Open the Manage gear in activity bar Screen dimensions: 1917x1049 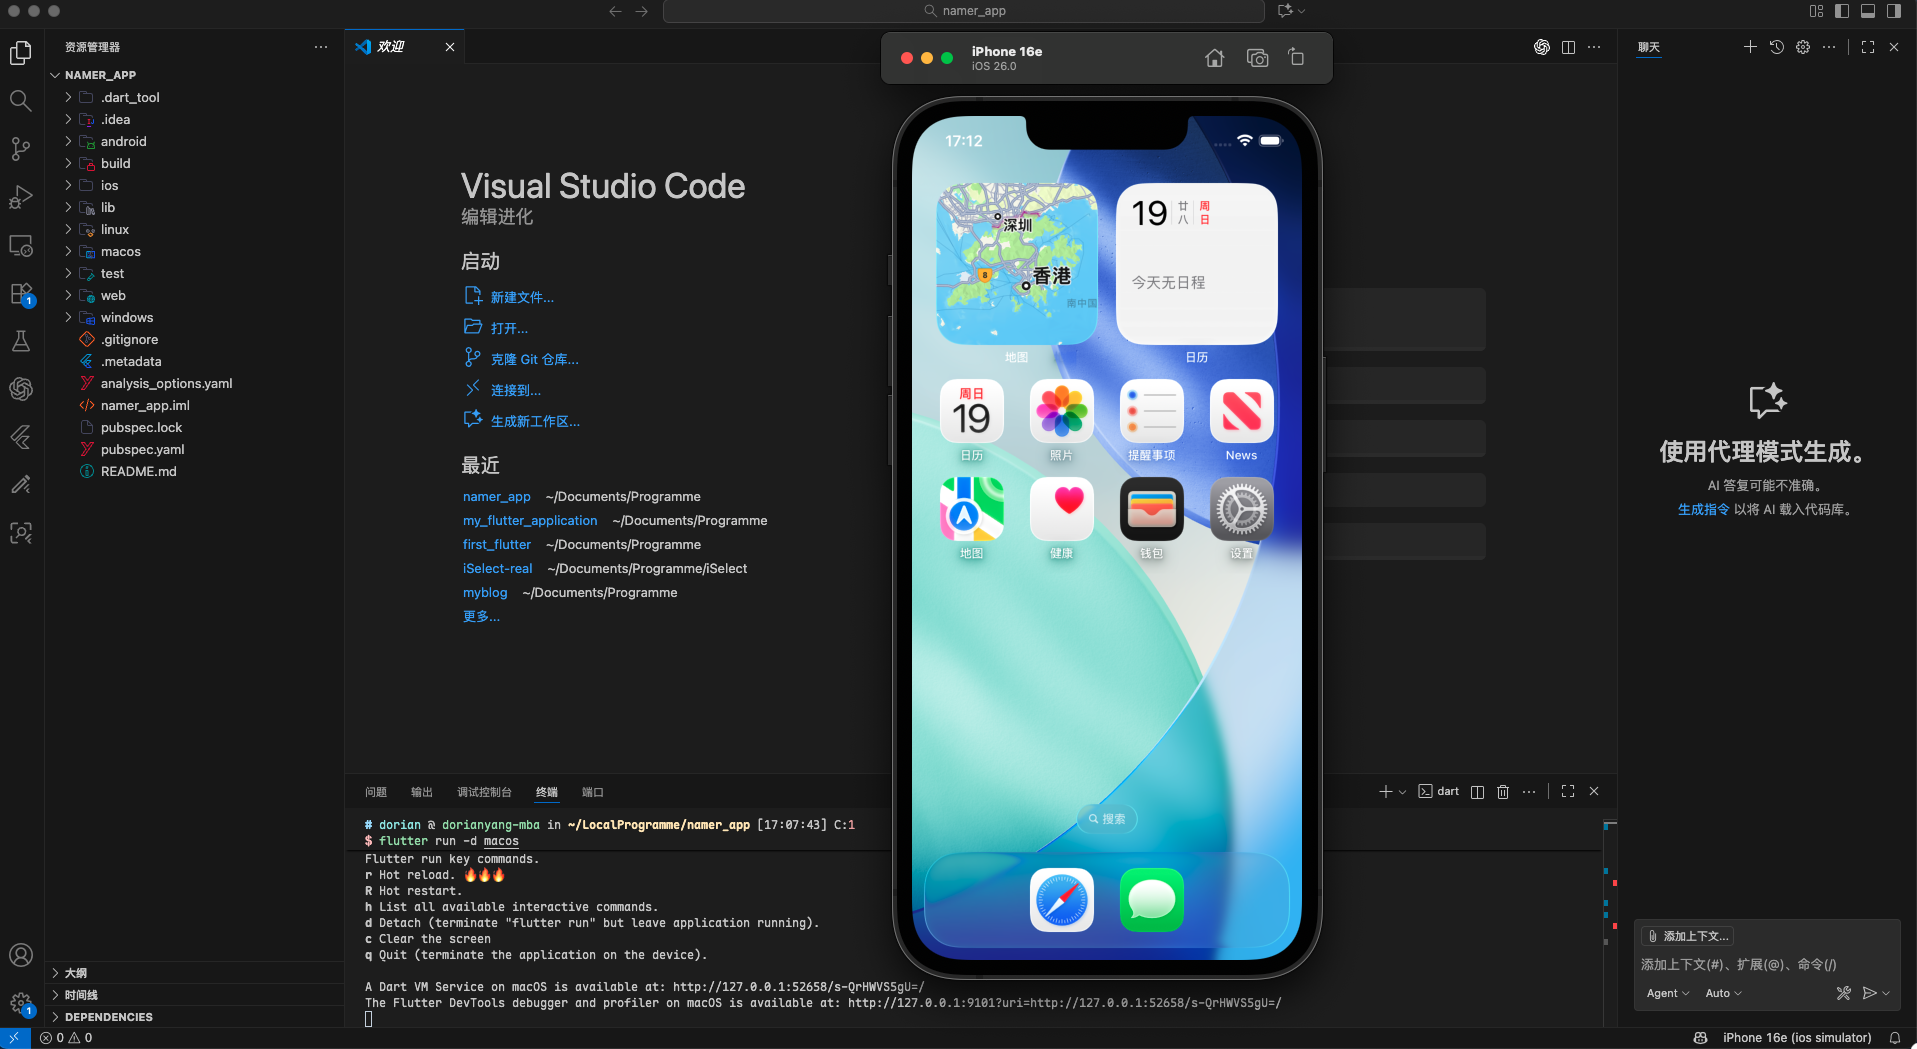21,1003
